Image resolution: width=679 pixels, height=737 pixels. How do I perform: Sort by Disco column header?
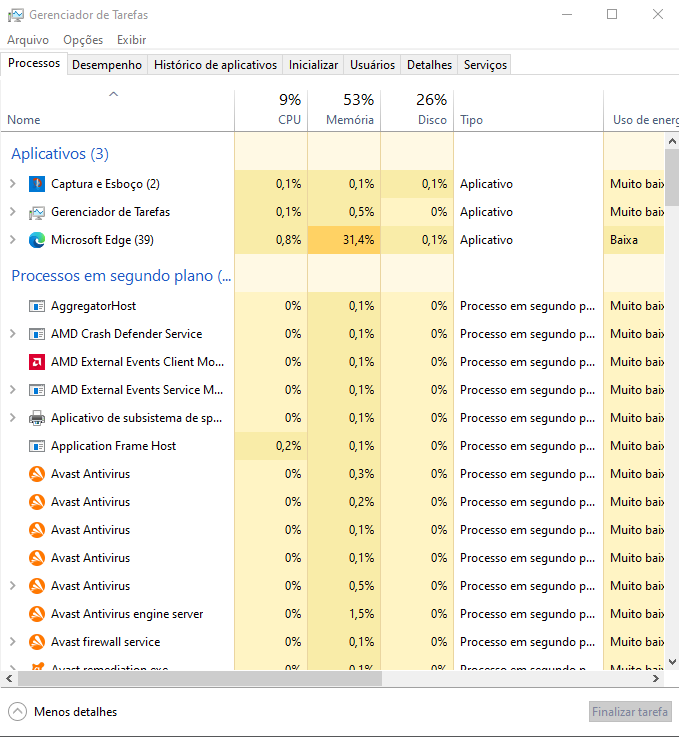417,110
